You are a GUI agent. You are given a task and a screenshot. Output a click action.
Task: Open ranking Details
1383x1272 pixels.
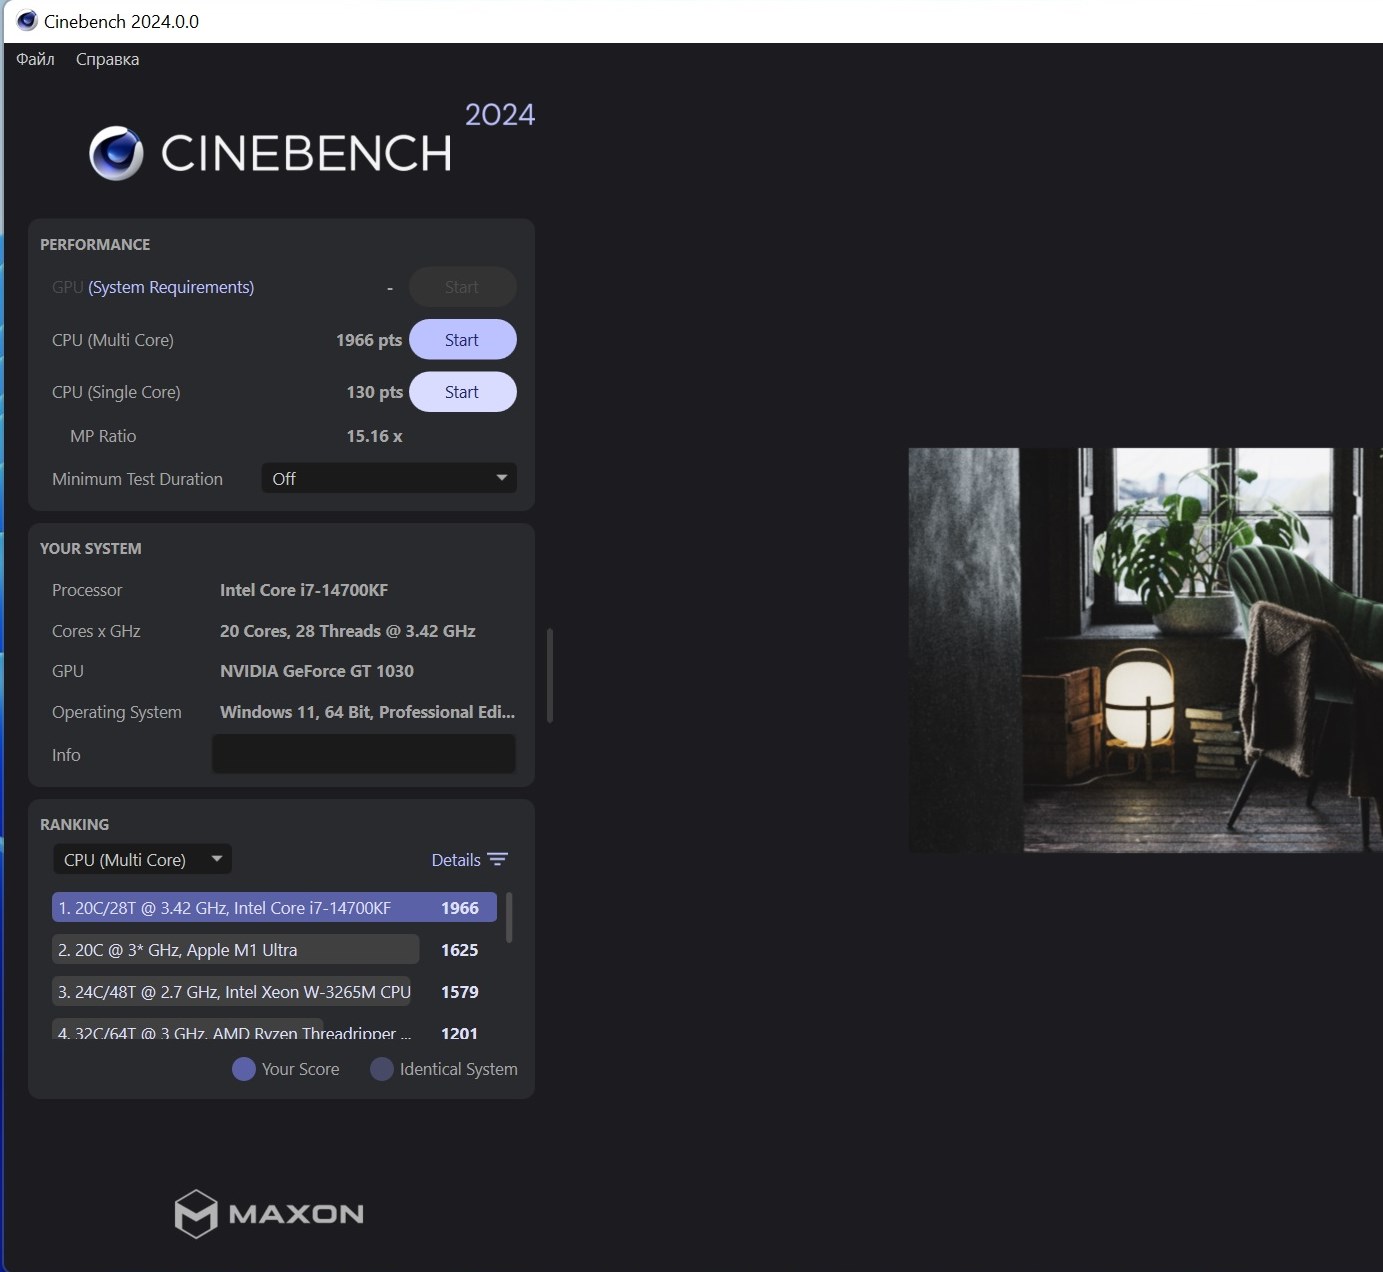[x=456, y=860]
